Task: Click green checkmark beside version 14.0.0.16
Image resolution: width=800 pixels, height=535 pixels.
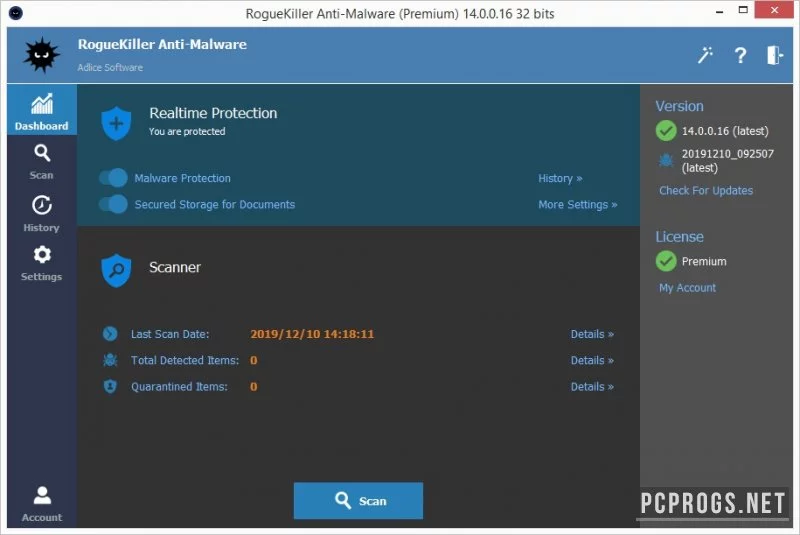Action: pyautogui.click(x=666, y=131)
